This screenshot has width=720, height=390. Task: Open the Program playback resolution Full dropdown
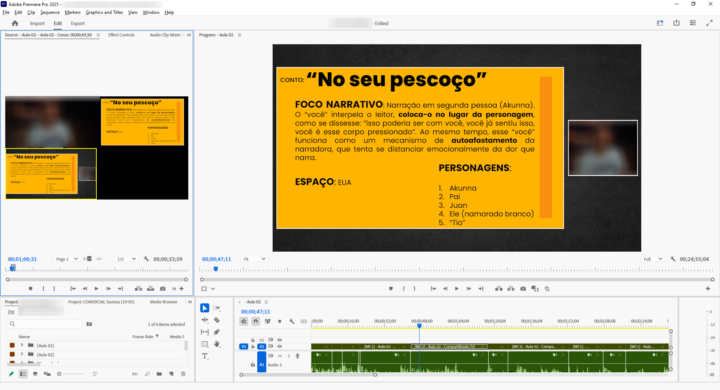pos(652,259)
